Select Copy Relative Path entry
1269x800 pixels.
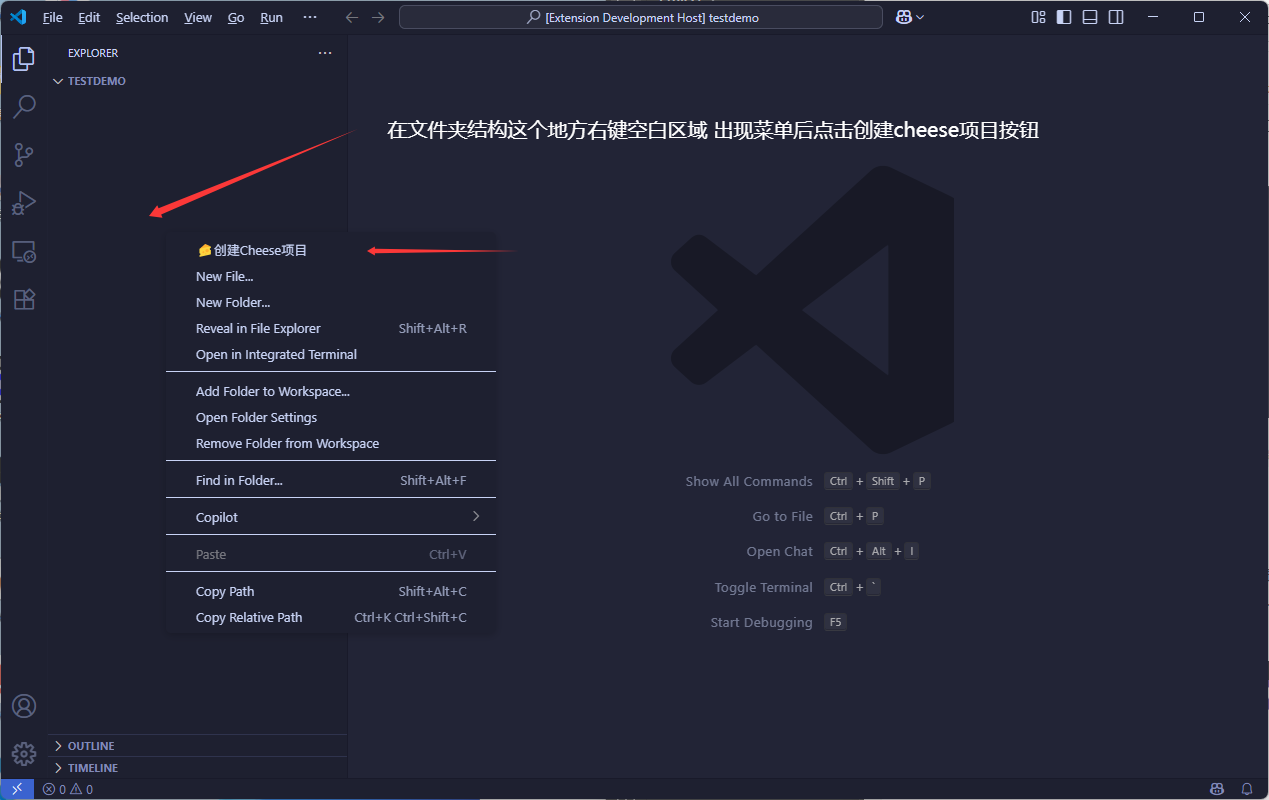(x=331, y=617)
